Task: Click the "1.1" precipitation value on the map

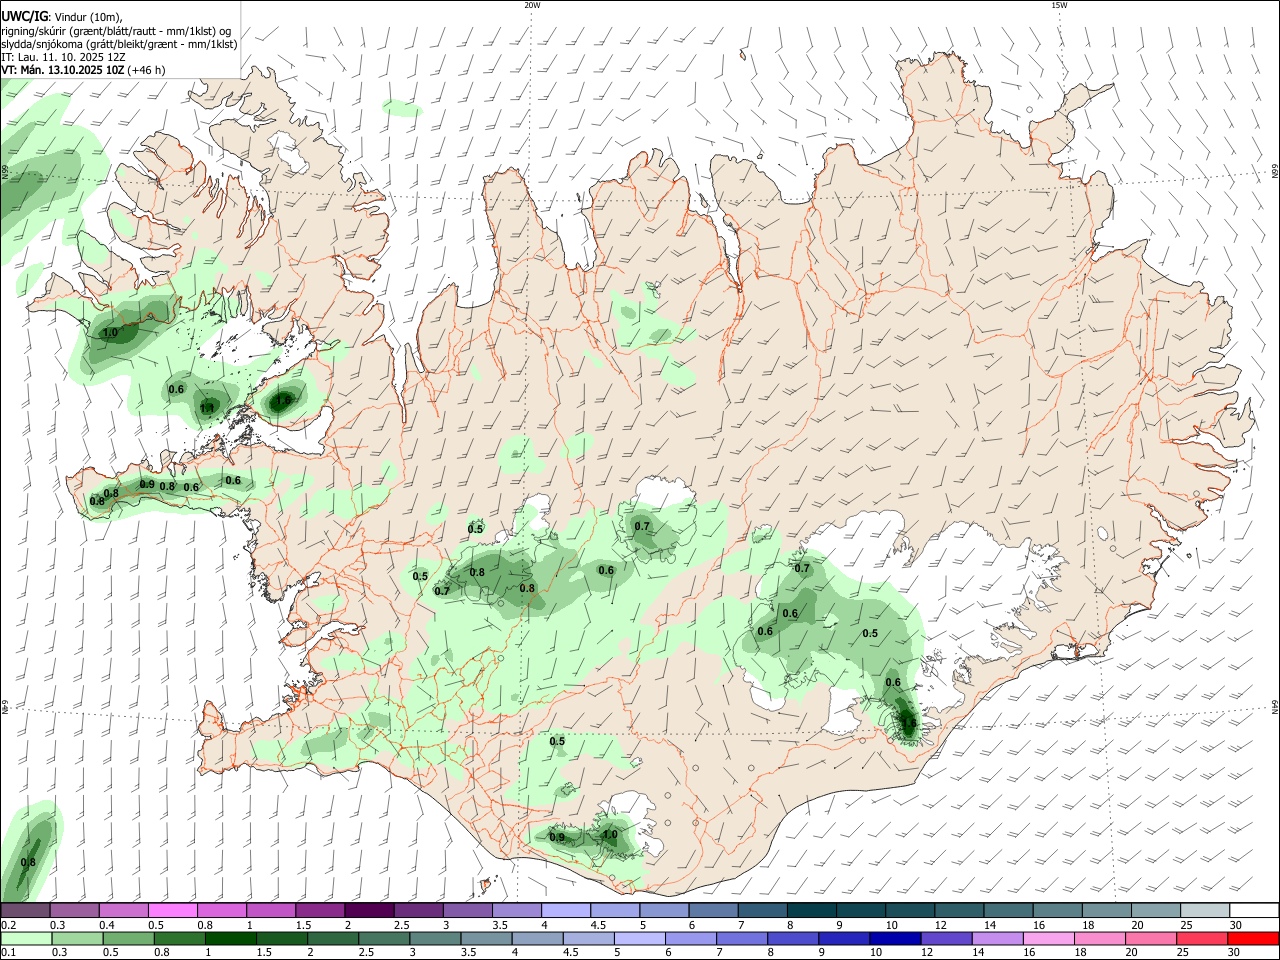Action: click(207, 408)
